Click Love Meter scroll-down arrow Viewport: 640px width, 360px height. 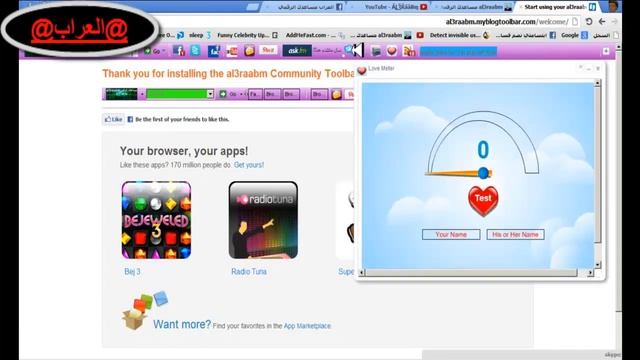point(598,265)
